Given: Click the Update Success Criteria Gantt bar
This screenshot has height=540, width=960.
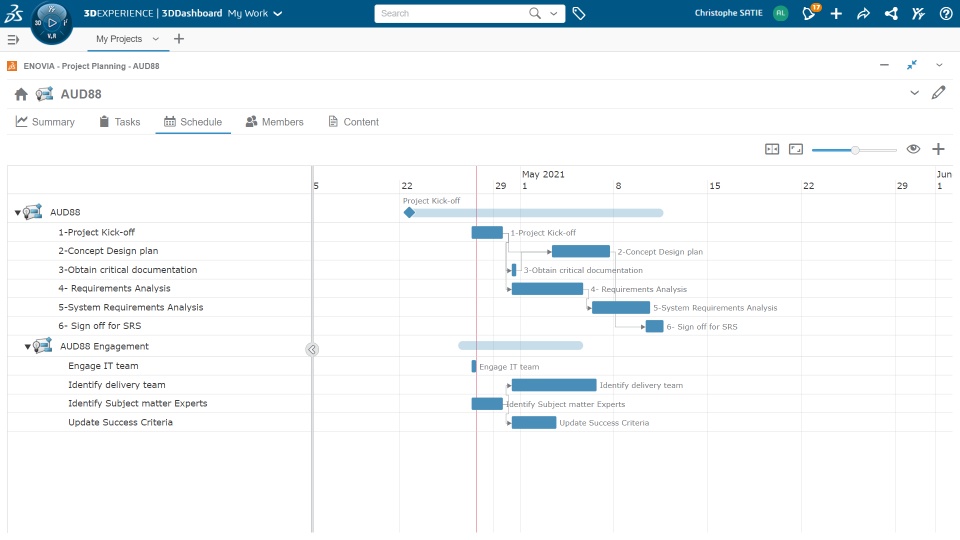Looking at the screenshot, I should coord(534,422).
